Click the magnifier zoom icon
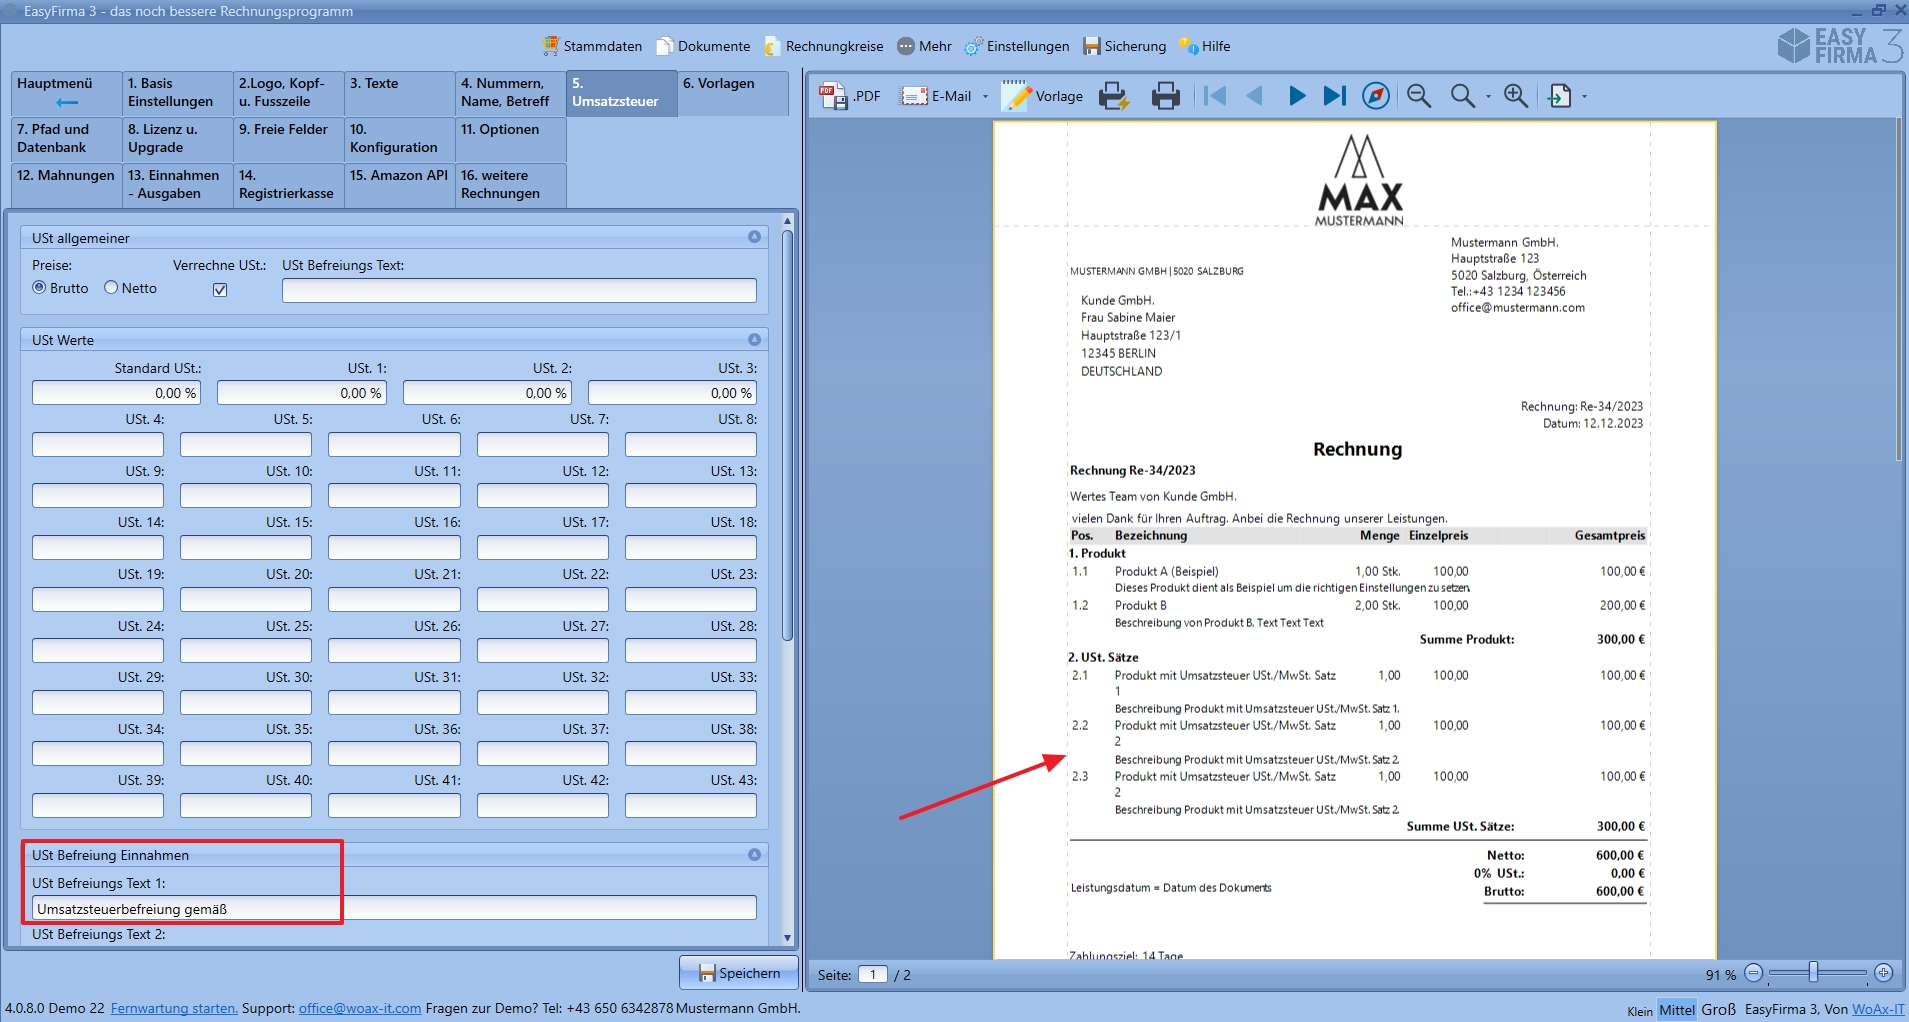 pyautogui.click(x=1462, y=96)
